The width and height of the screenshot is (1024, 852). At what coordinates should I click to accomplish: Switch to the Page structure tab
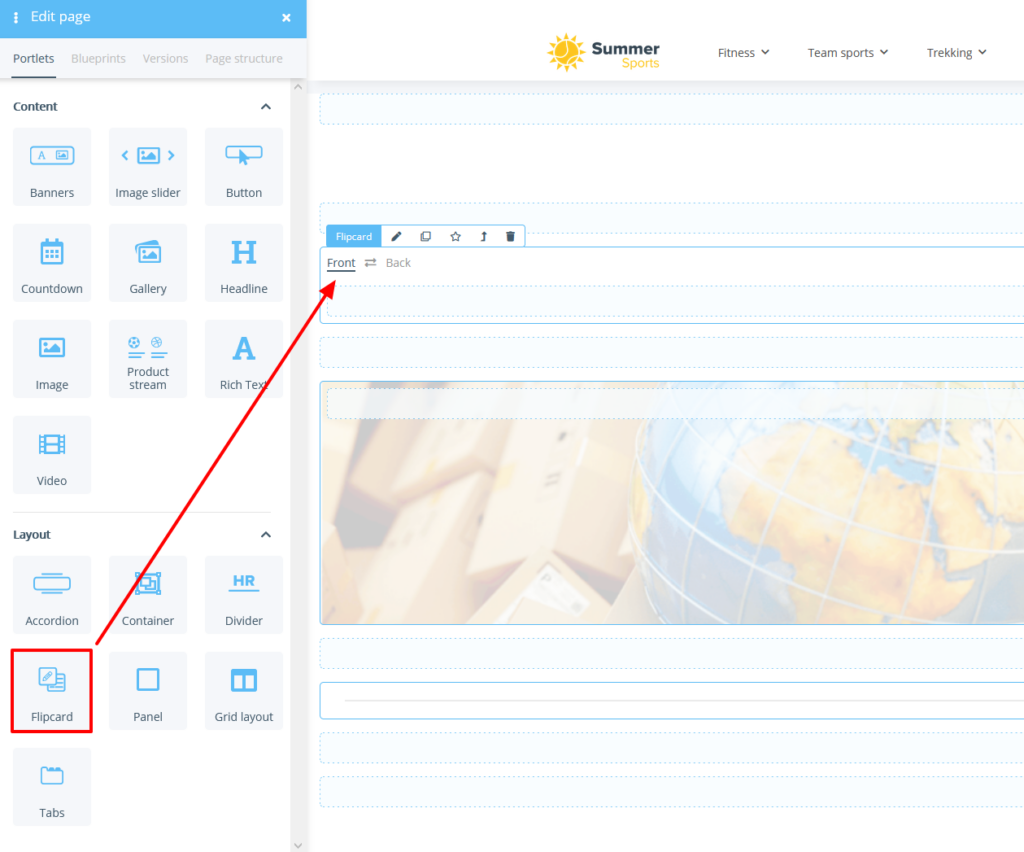click(243, 58)
